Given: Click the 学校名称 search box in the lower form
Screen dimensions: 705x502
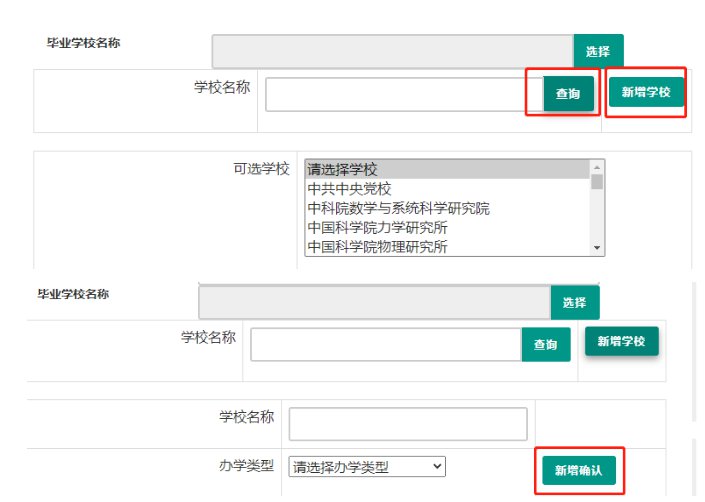Looking at the screenshot, I should click(x=385, y=344).
